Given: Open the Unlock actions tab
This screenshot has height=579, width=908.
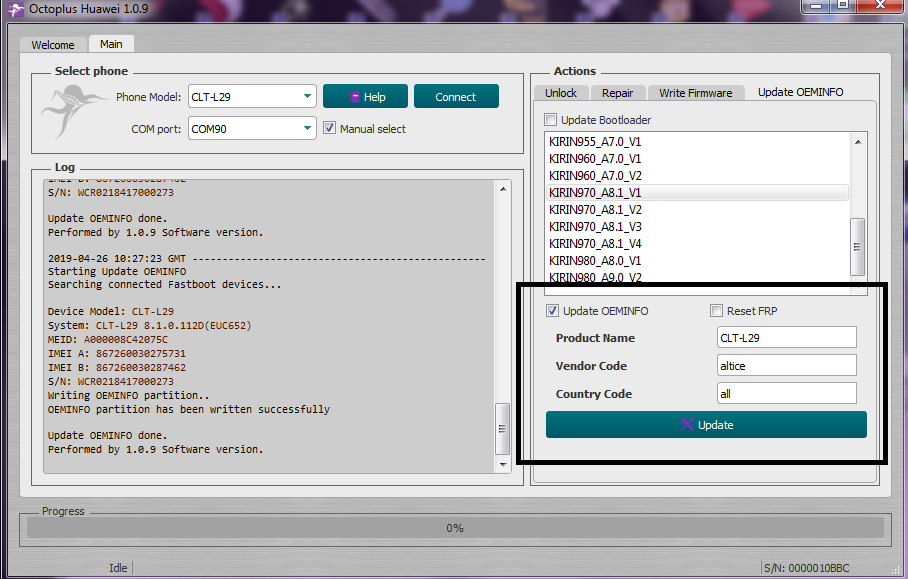Looking at the screenshot, I should tap(561, 93).
